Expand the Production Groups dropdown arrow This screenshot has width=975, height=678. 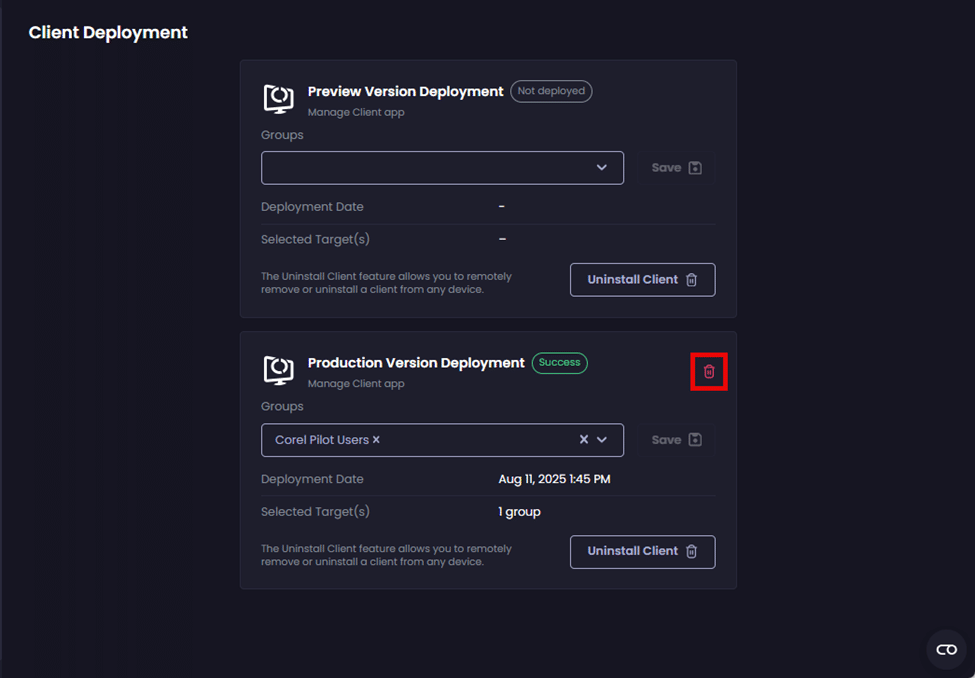pyautogui.click(x=602, y=440)
